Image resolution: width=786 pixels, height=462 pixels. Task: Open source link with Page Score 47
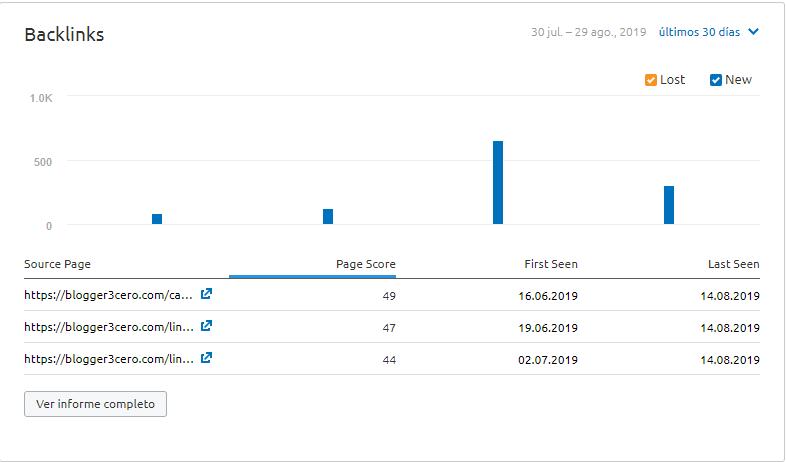(x=108, y=327)
